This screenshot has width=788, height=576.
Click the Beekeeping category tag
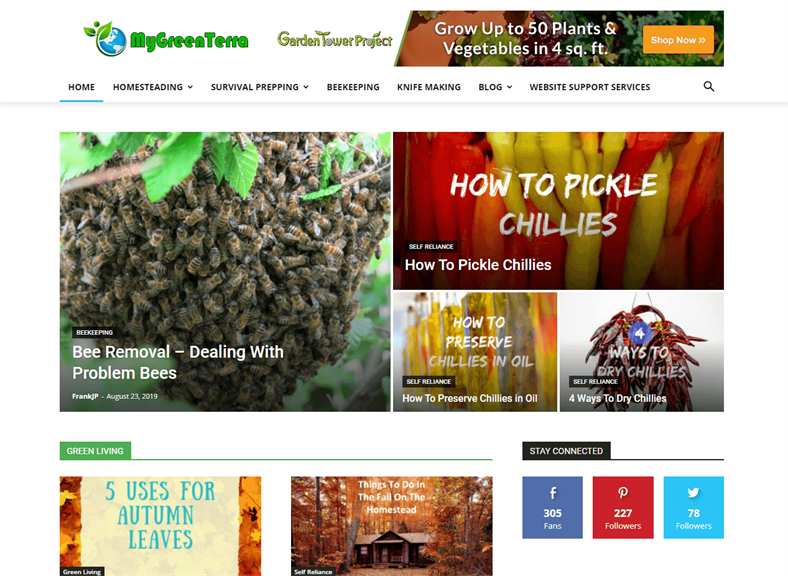coord(94,332)
